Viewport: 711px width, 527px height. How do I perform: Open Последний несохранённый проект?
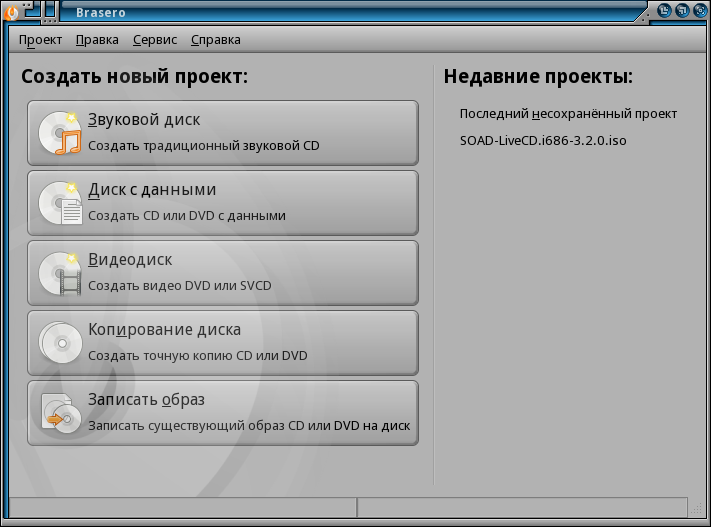568,113
